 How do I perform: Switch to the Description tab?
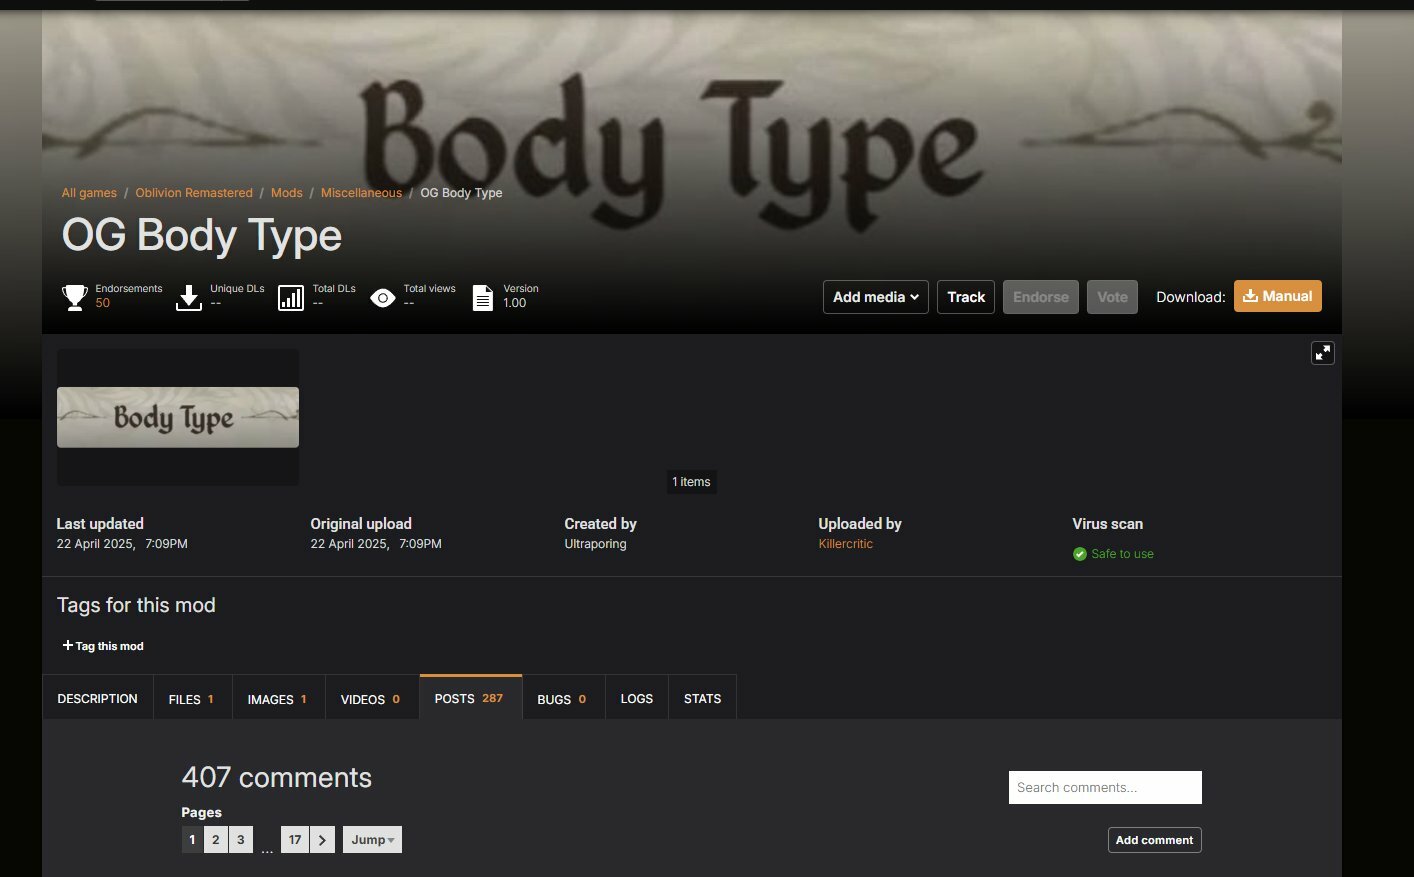tap(97, 699)
